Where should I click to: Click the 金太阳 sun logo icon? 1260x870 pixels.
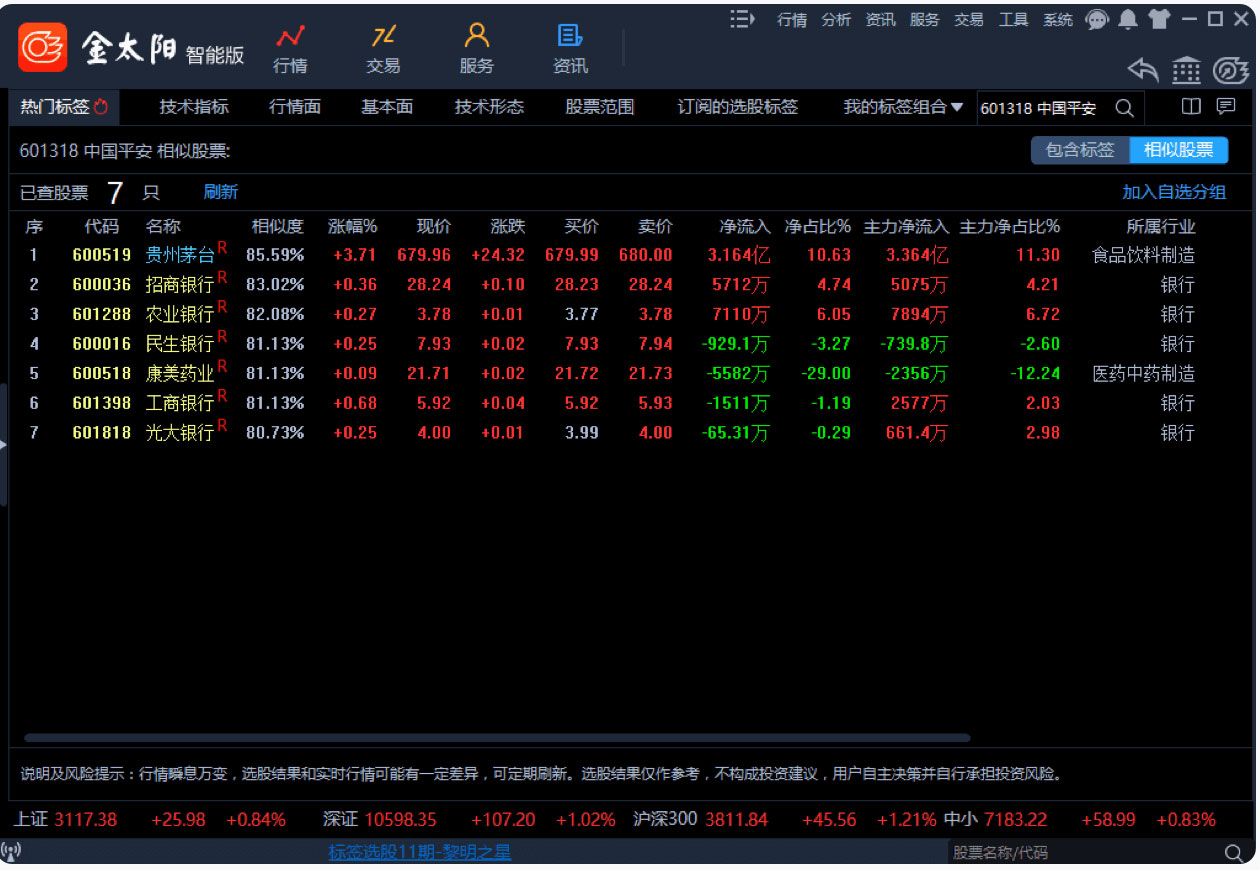43,46
